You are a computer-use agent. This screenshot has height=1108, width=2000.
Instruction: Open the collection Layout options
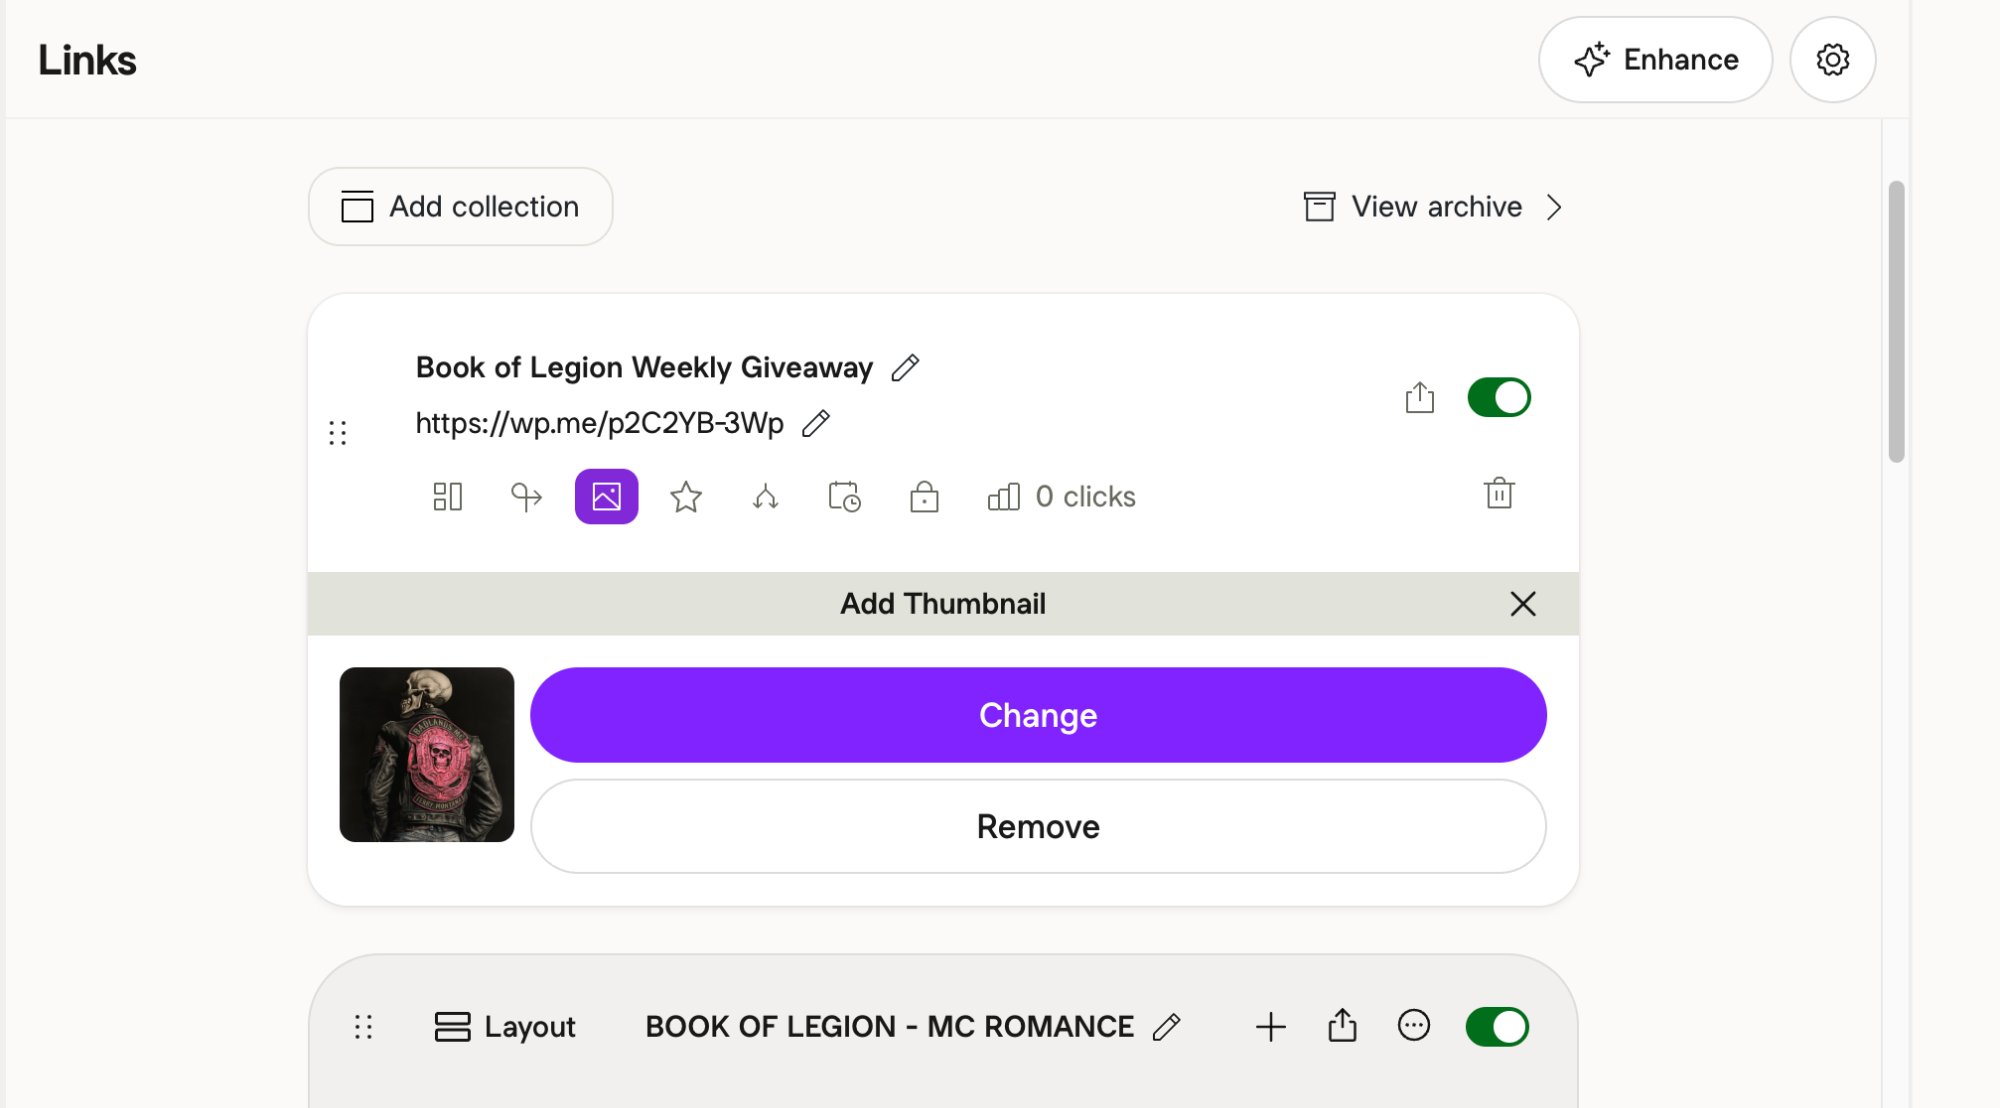coord(505,1027)
